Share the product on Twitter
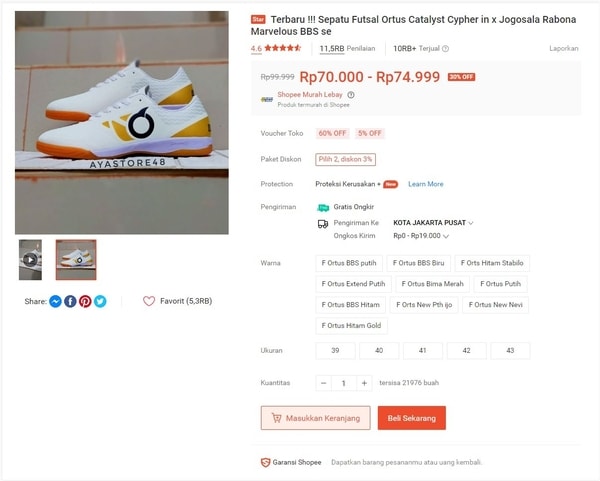This screenshot has height=481, width=600. pos(100,302)
